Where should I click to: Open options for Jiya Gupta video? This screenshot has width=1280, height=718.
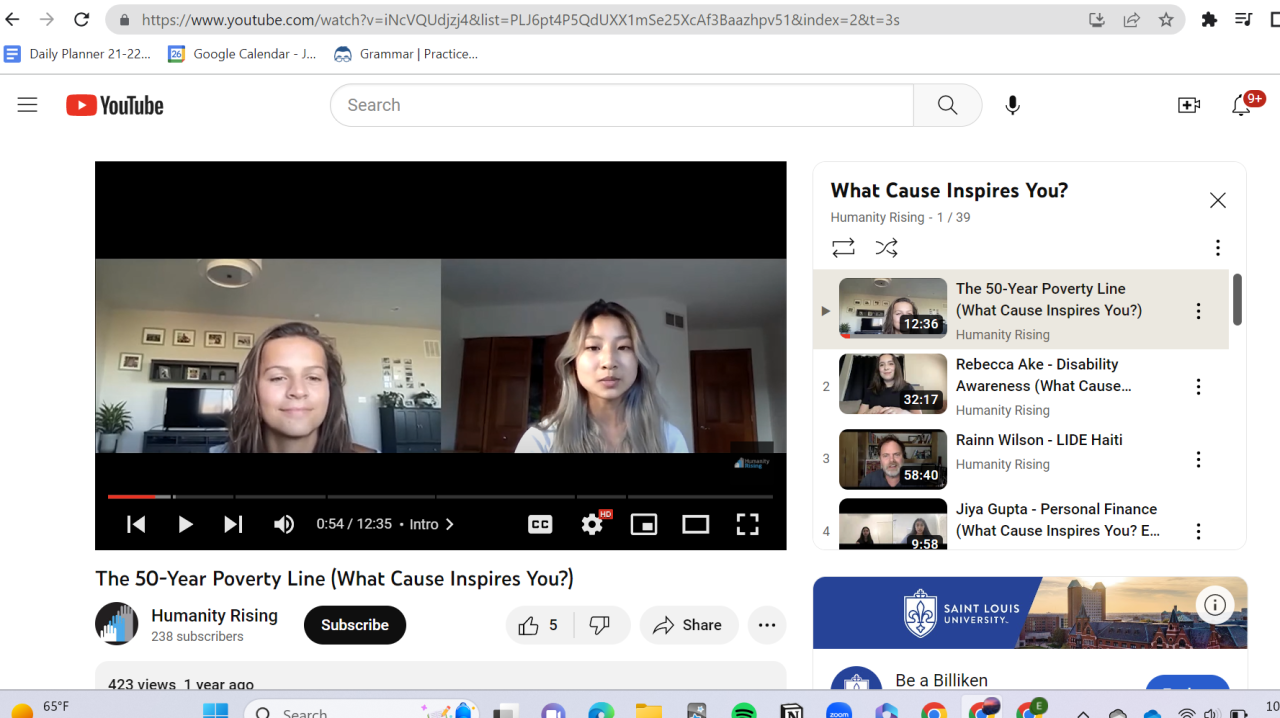pos(1198,531)
